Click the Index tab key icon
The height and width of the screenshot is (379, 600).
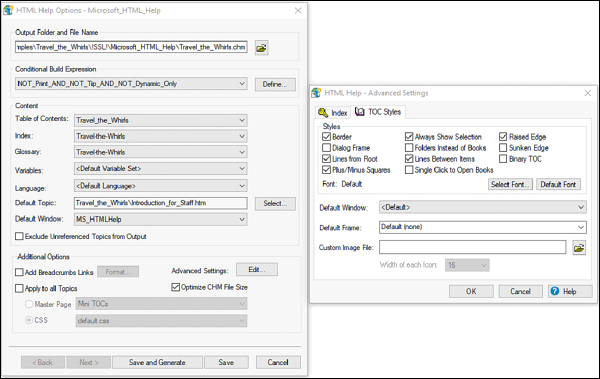click(323, 113)
